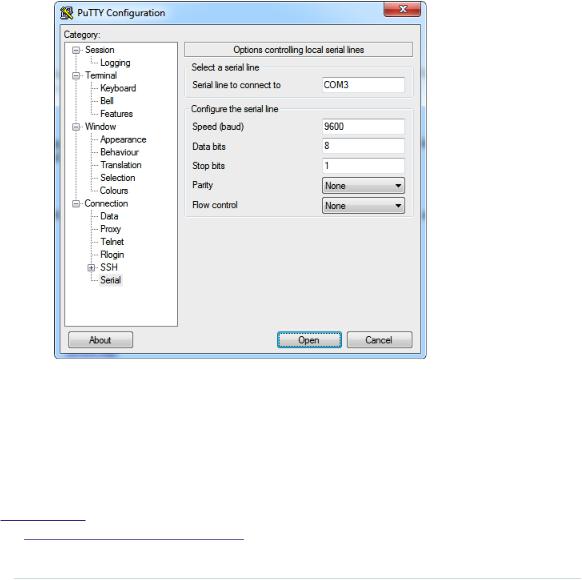
Task: Collapse the Window tree node
Action: pos(76,127)
